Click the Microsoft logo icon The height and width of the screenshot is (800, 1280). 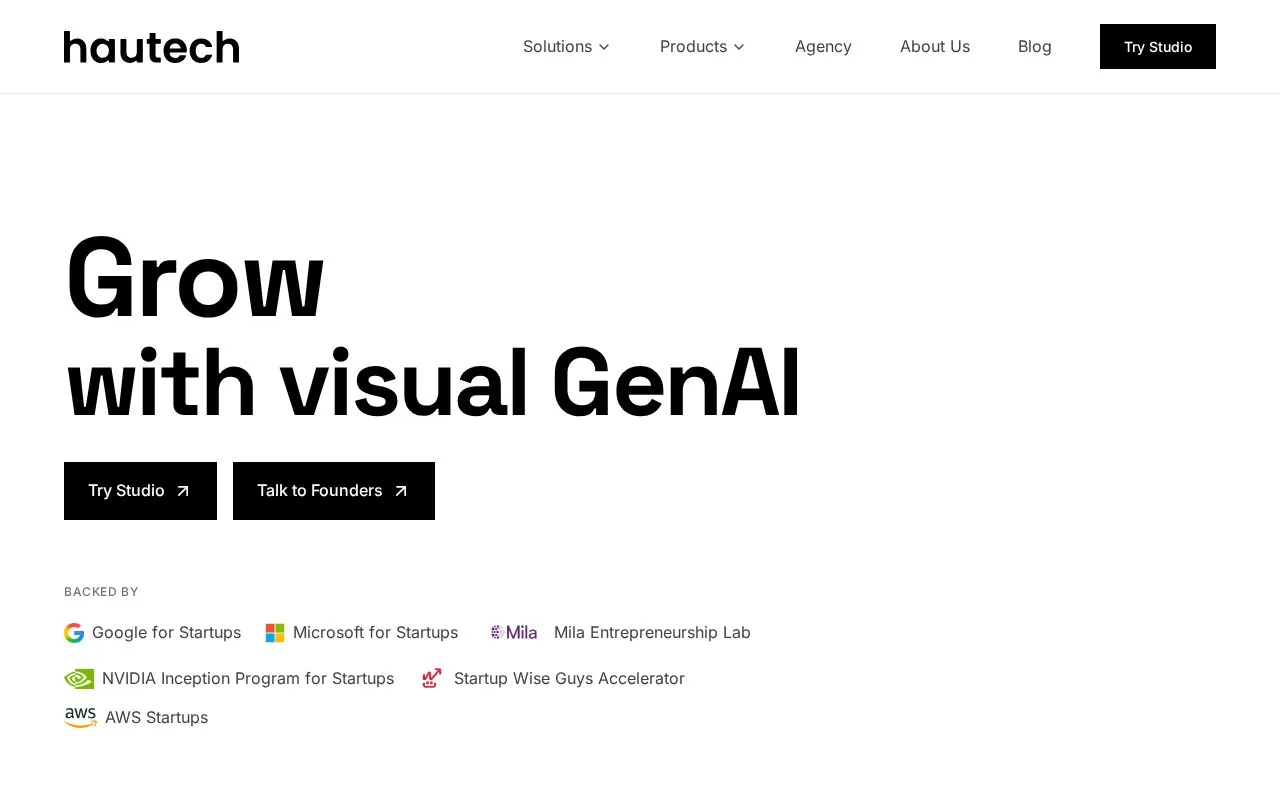point(275,633)
